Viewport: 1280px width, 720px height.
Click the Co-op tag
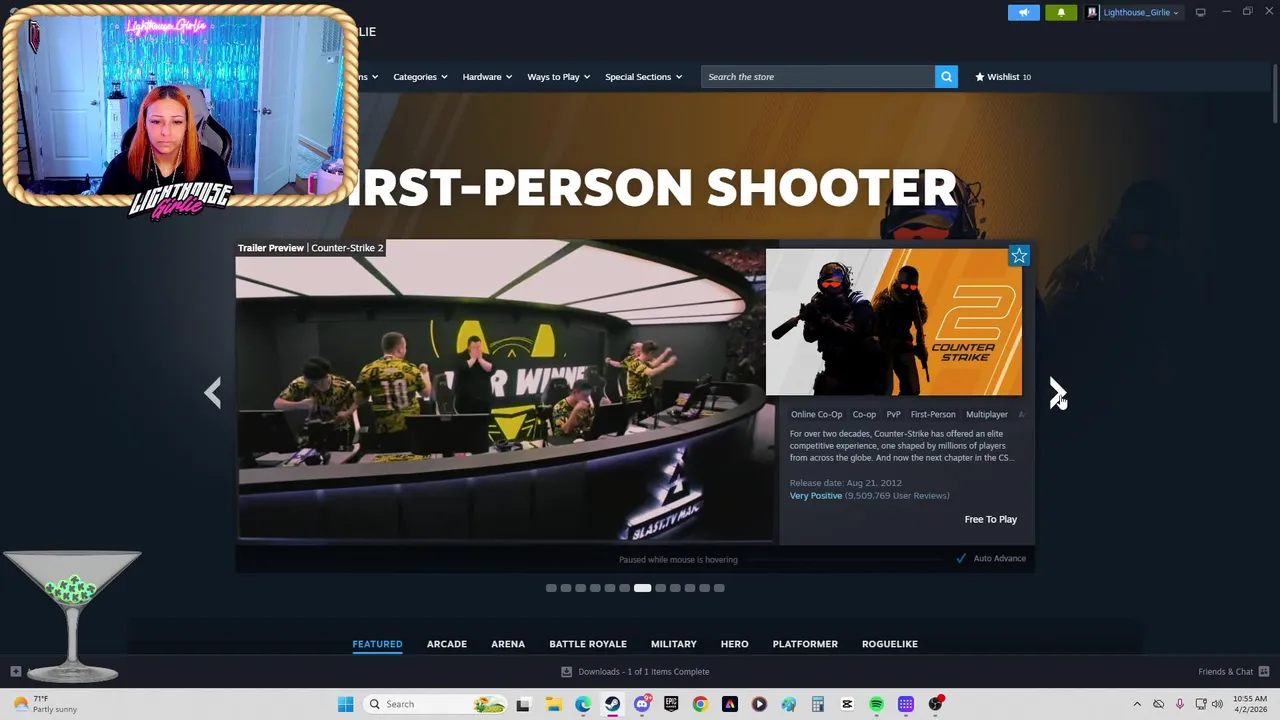[x=864, y=414]
